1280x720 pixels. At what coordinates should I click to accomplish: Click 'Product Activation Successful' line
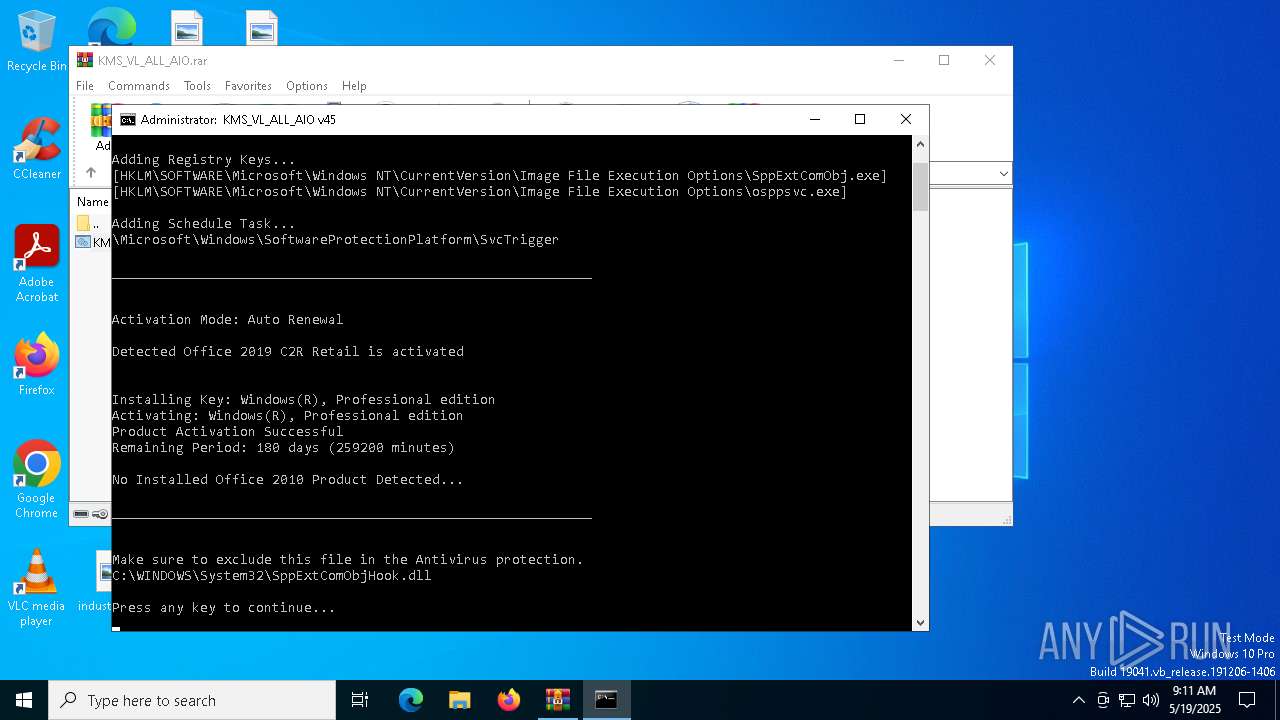[x=228, y=431]
